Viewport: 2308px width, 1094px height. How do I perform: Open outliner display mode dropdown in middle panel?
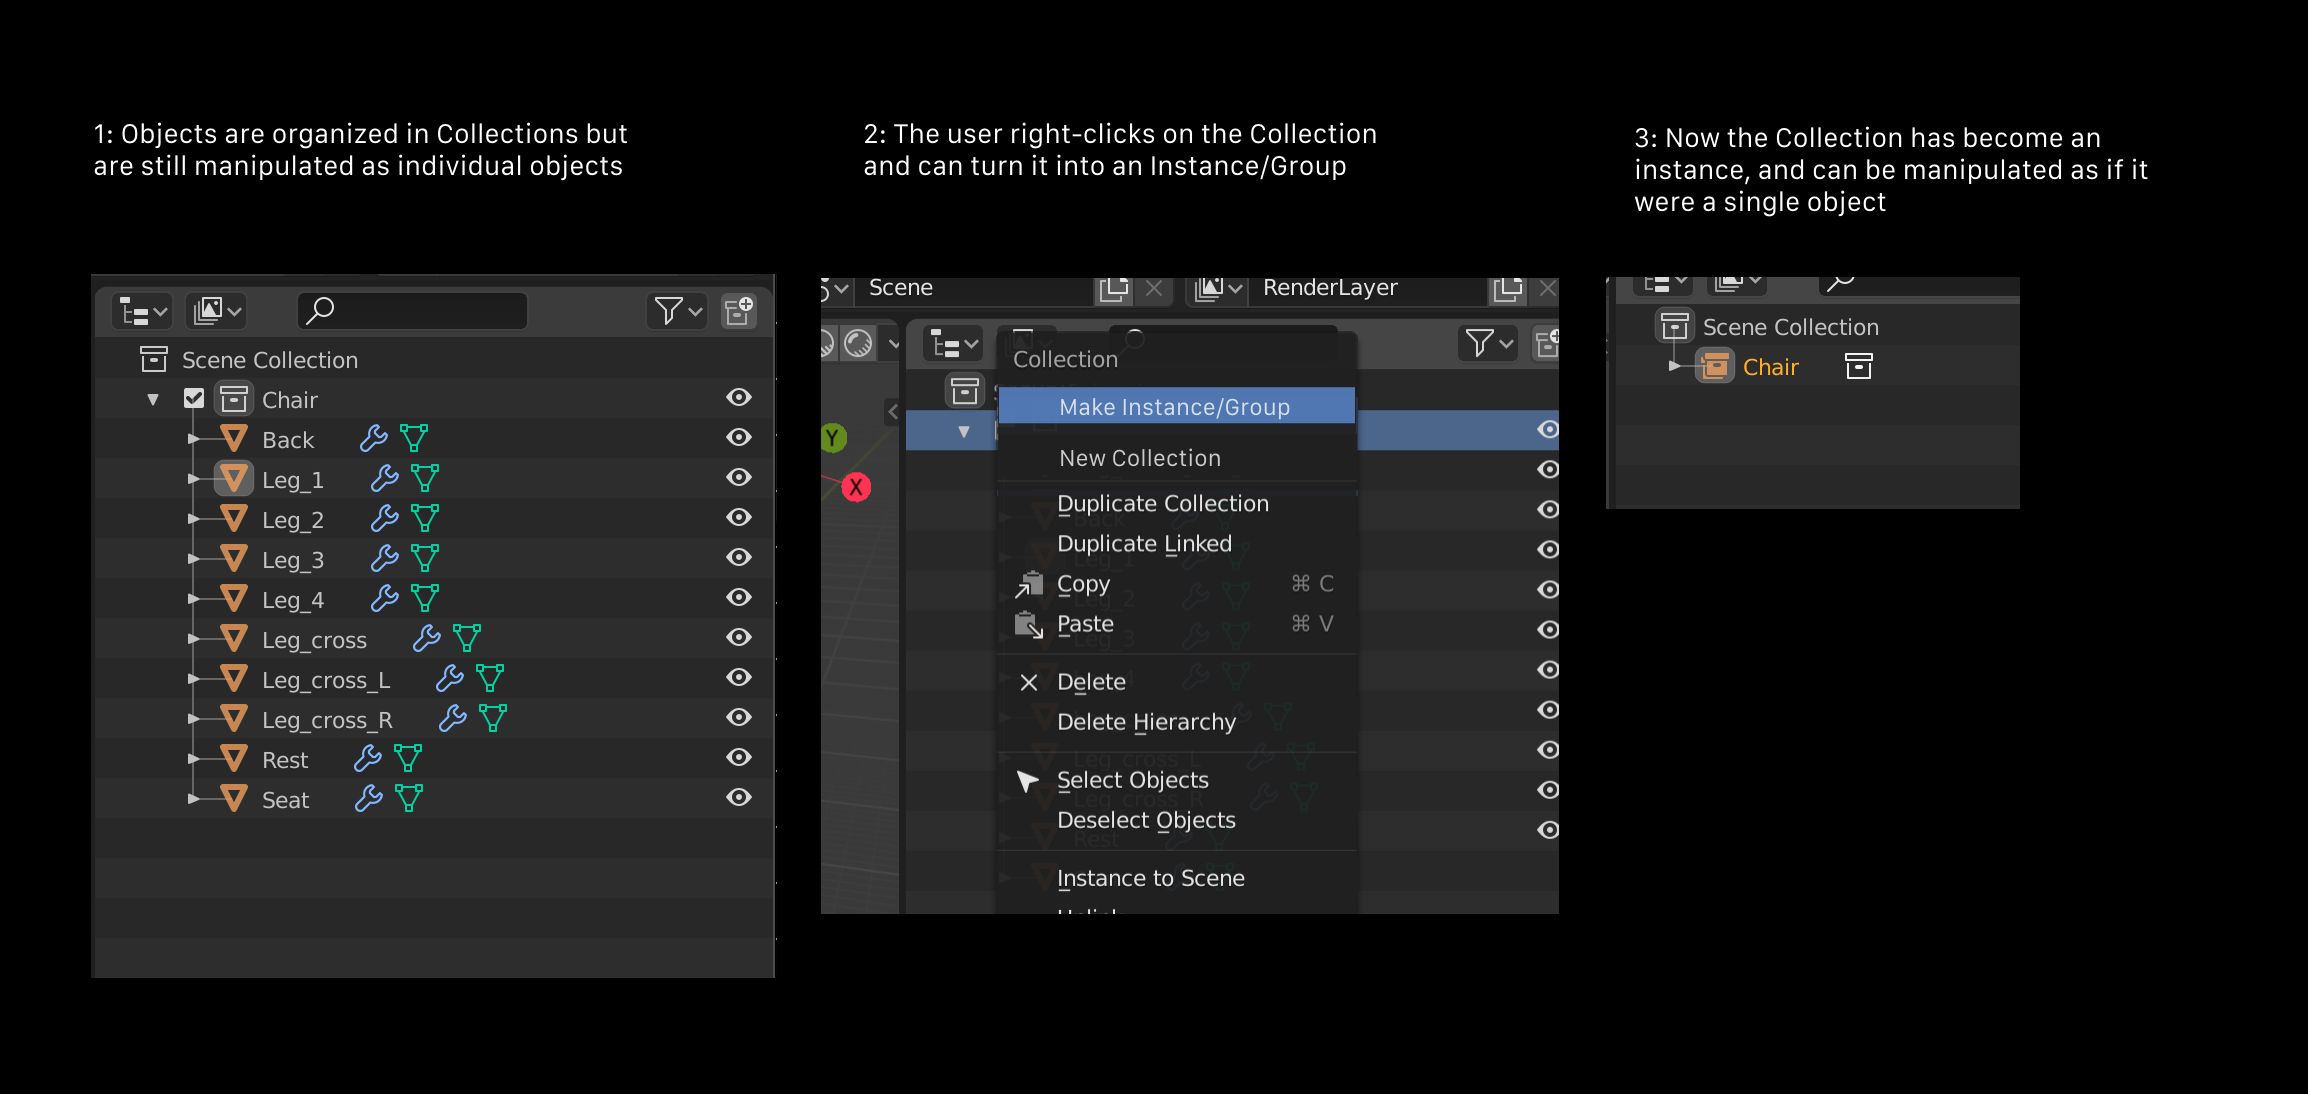(x=951, y=345)
